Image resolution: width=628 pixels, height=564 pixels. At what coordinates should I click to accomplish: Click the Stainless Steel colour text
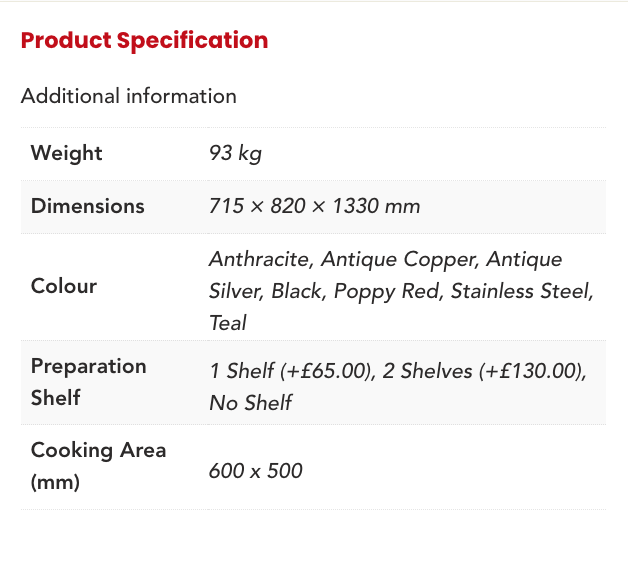pyautogui.click(x=521, y=291)
